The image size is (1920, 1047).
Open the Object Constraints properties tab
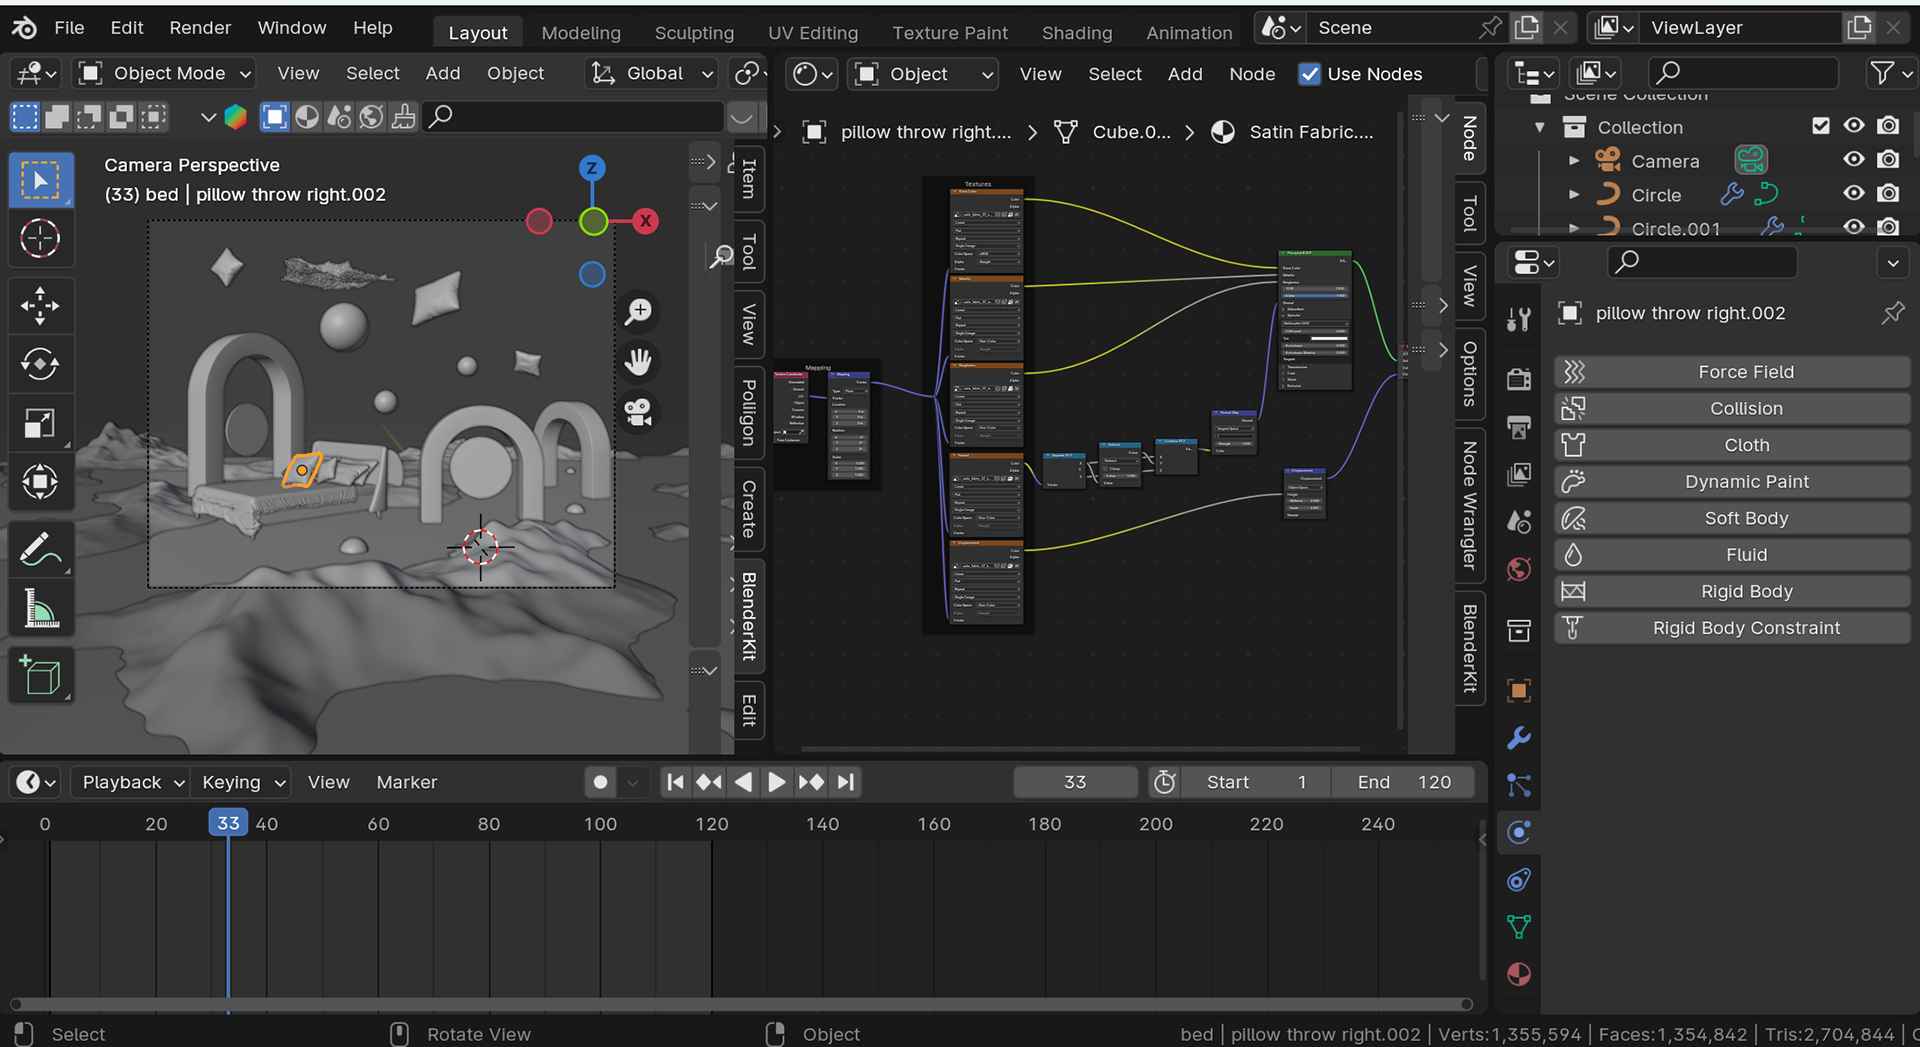1519,880
